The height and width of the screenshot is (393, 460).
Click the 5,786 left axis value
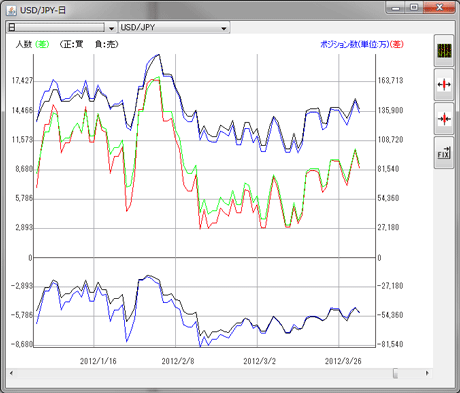(x=24, y=198)
